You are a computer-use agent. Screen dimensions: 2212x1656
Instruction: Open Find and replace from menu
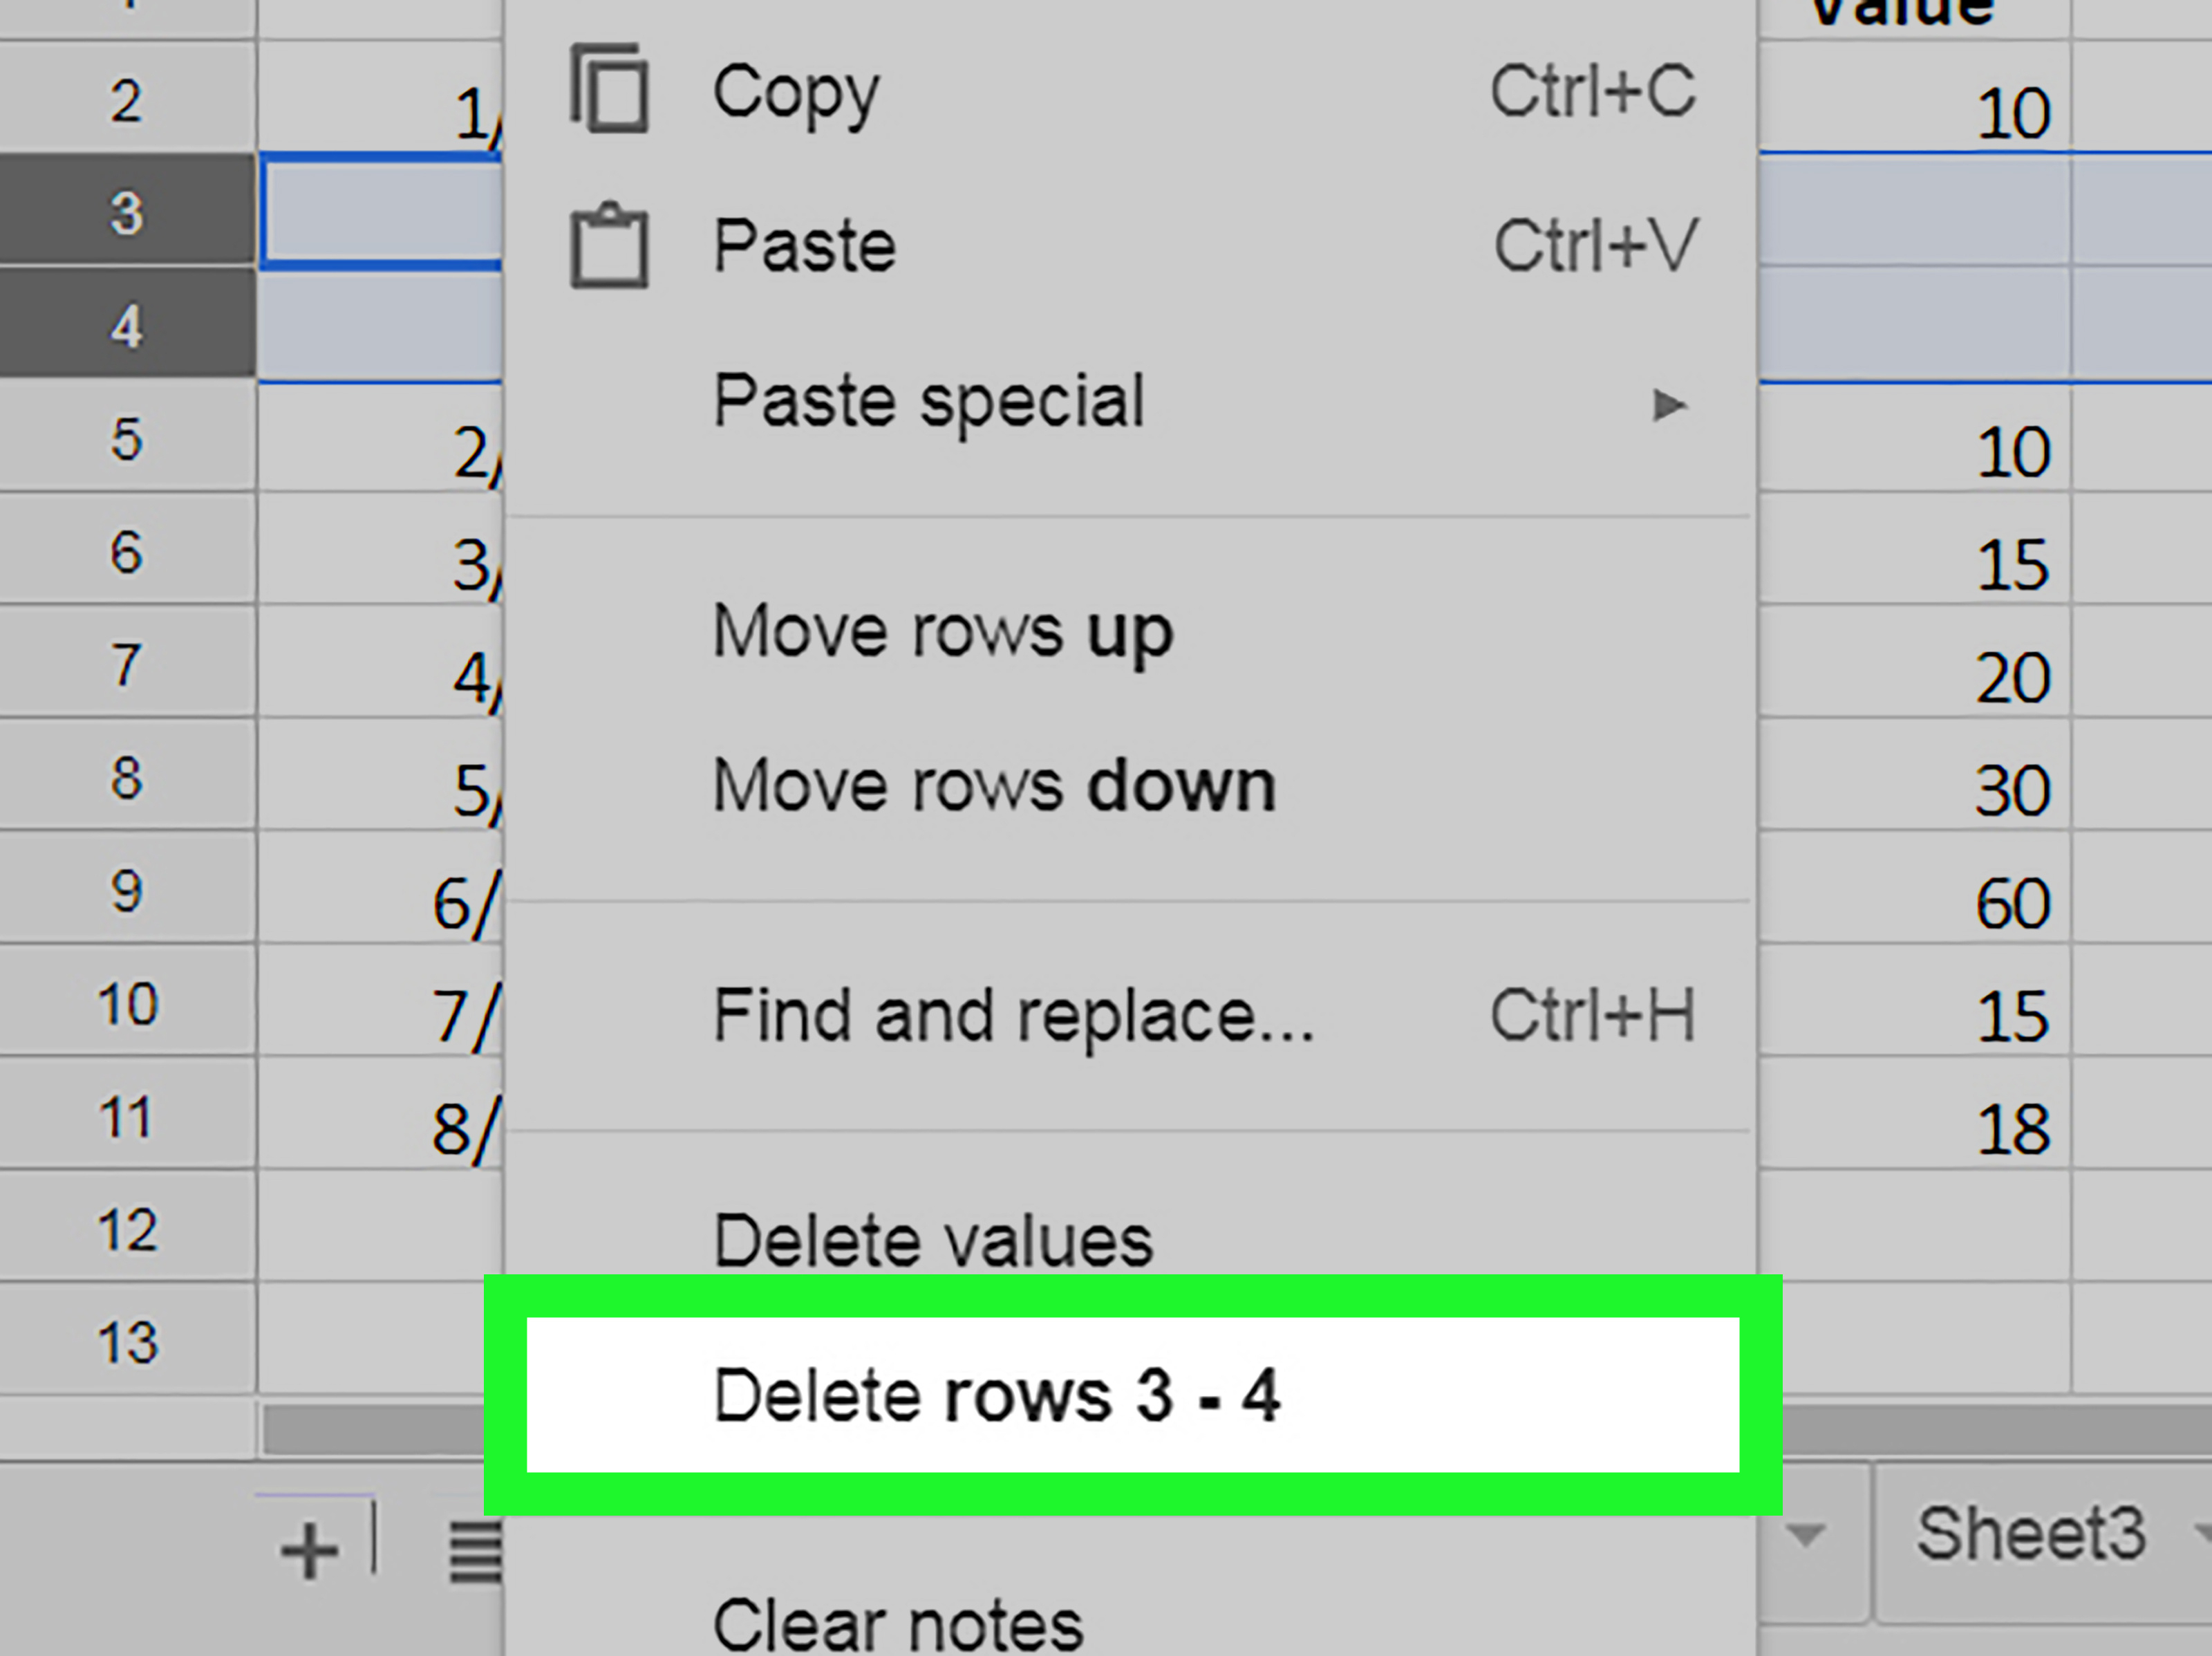tap(1012, 1016)
